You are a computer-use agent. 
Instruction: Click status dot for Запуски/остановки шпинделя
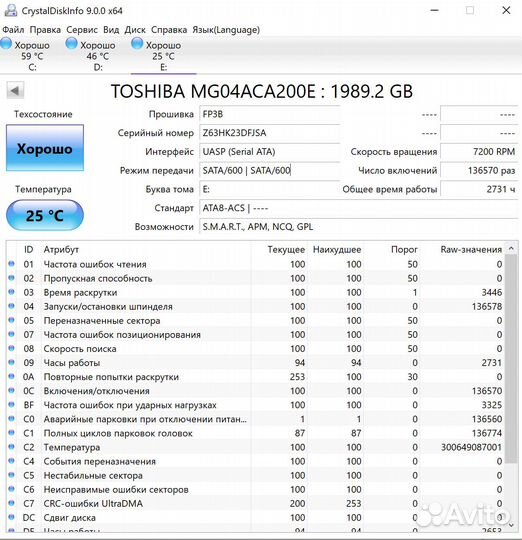(x=11, y=306)
